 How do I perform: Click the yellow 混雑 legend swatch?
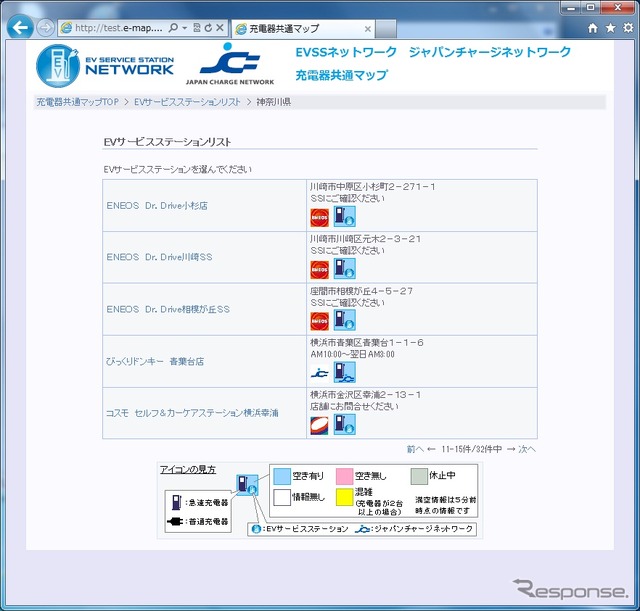click(344, 498)
